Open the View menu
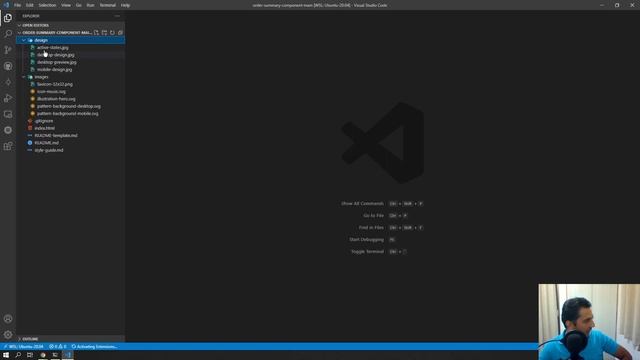Screen dimensions: 640x360 66,5
